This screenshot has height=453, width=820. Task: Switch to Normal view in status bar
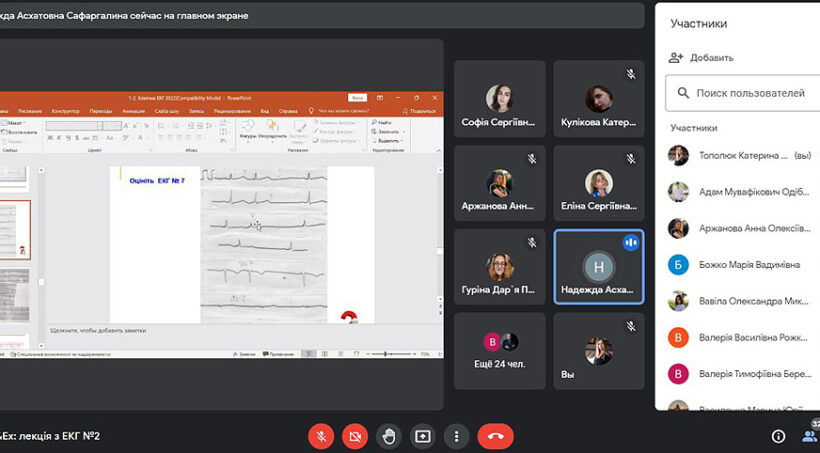[x=309, y=354]
